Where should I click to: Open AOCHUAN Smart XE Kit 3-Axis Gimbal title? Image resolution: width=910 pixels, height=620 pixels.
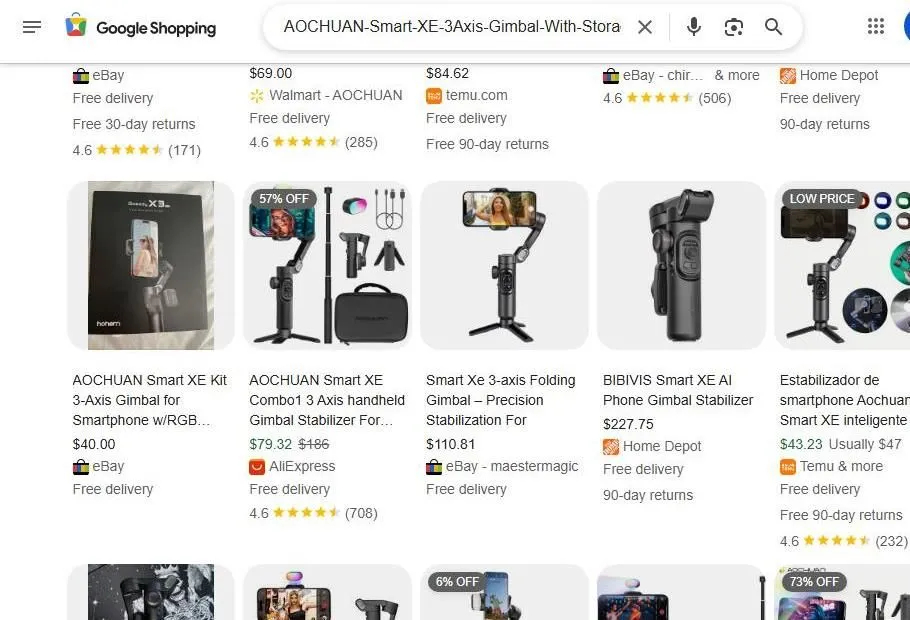click(150, 400)
